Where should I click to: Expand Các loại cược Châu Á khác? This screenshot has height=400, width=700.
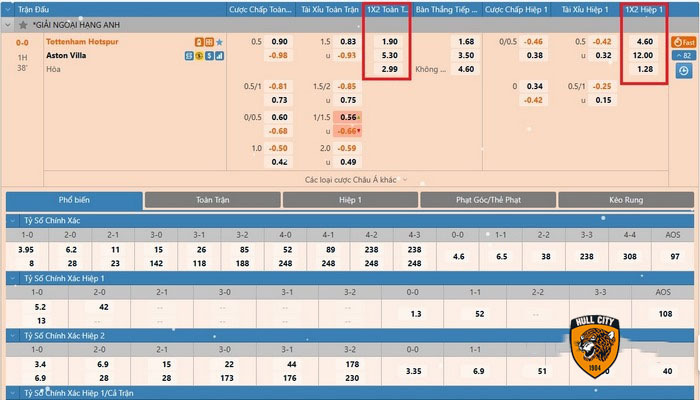pyautogui.click(x=350, y=180)
